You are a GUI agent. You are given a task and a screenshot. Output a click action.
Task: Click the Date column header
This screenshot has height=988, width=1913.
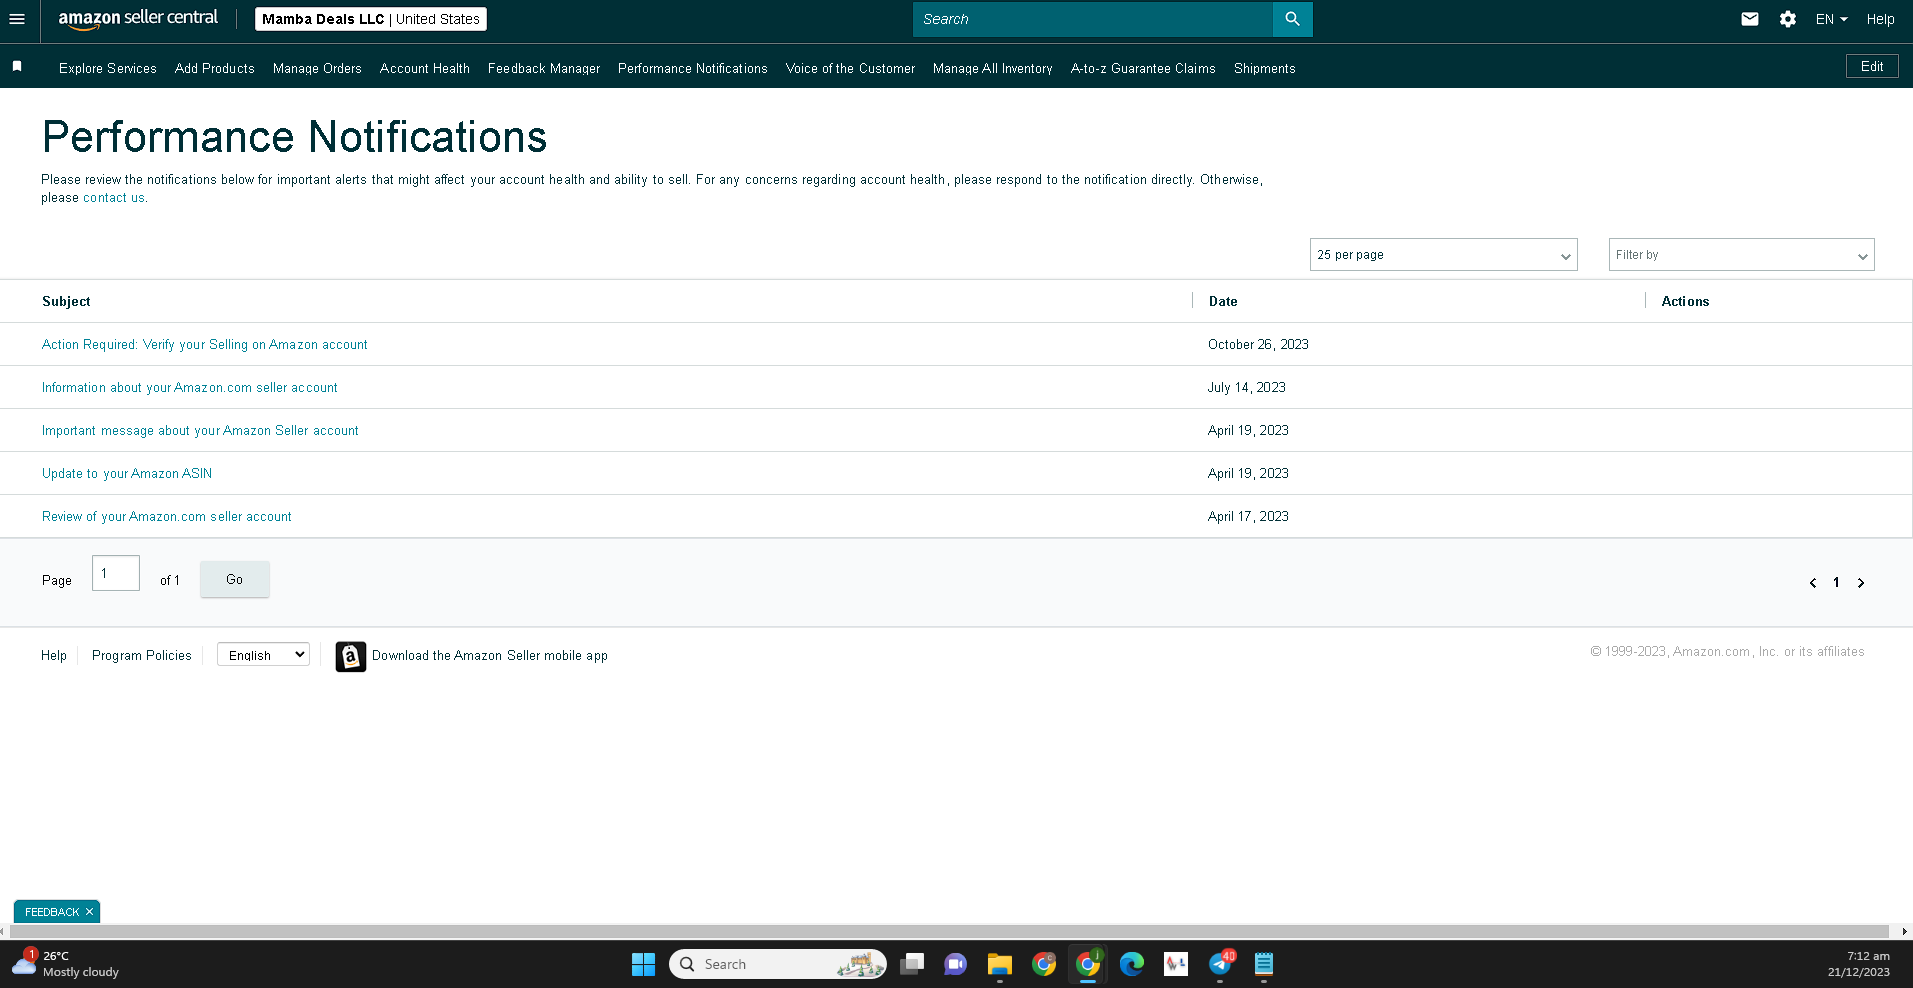(1223, 301)
